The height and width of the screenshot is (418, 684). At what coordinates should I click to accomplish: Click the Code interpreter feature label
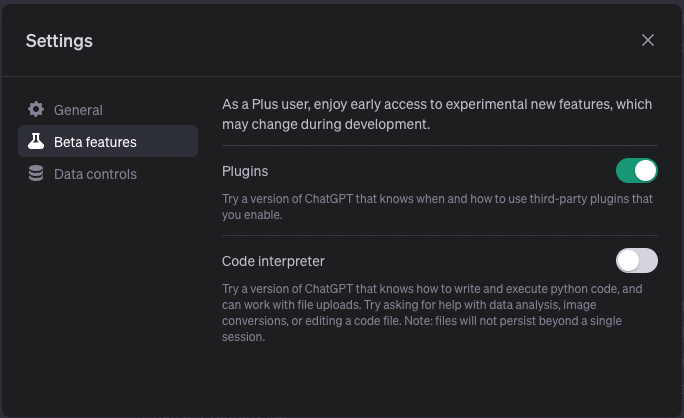point(273,261)
